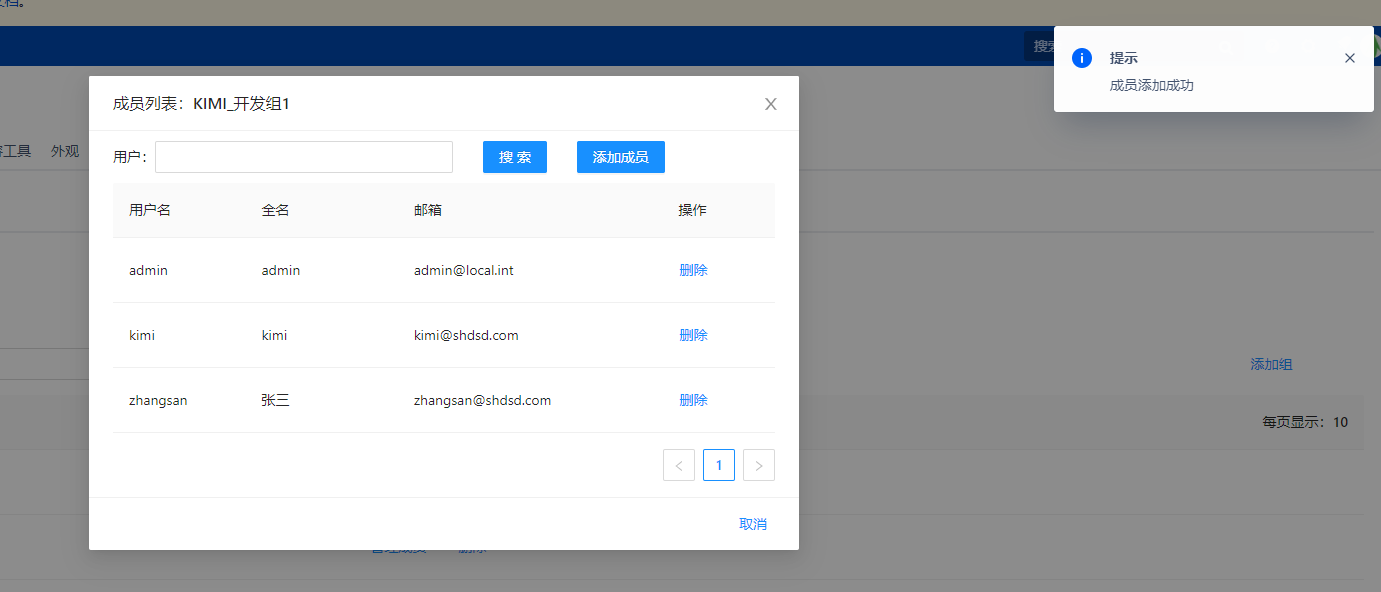This screenshot has height=592, width=1381.
Task: Click the blue info icon in notification
Action: (x=1081, y=58)
